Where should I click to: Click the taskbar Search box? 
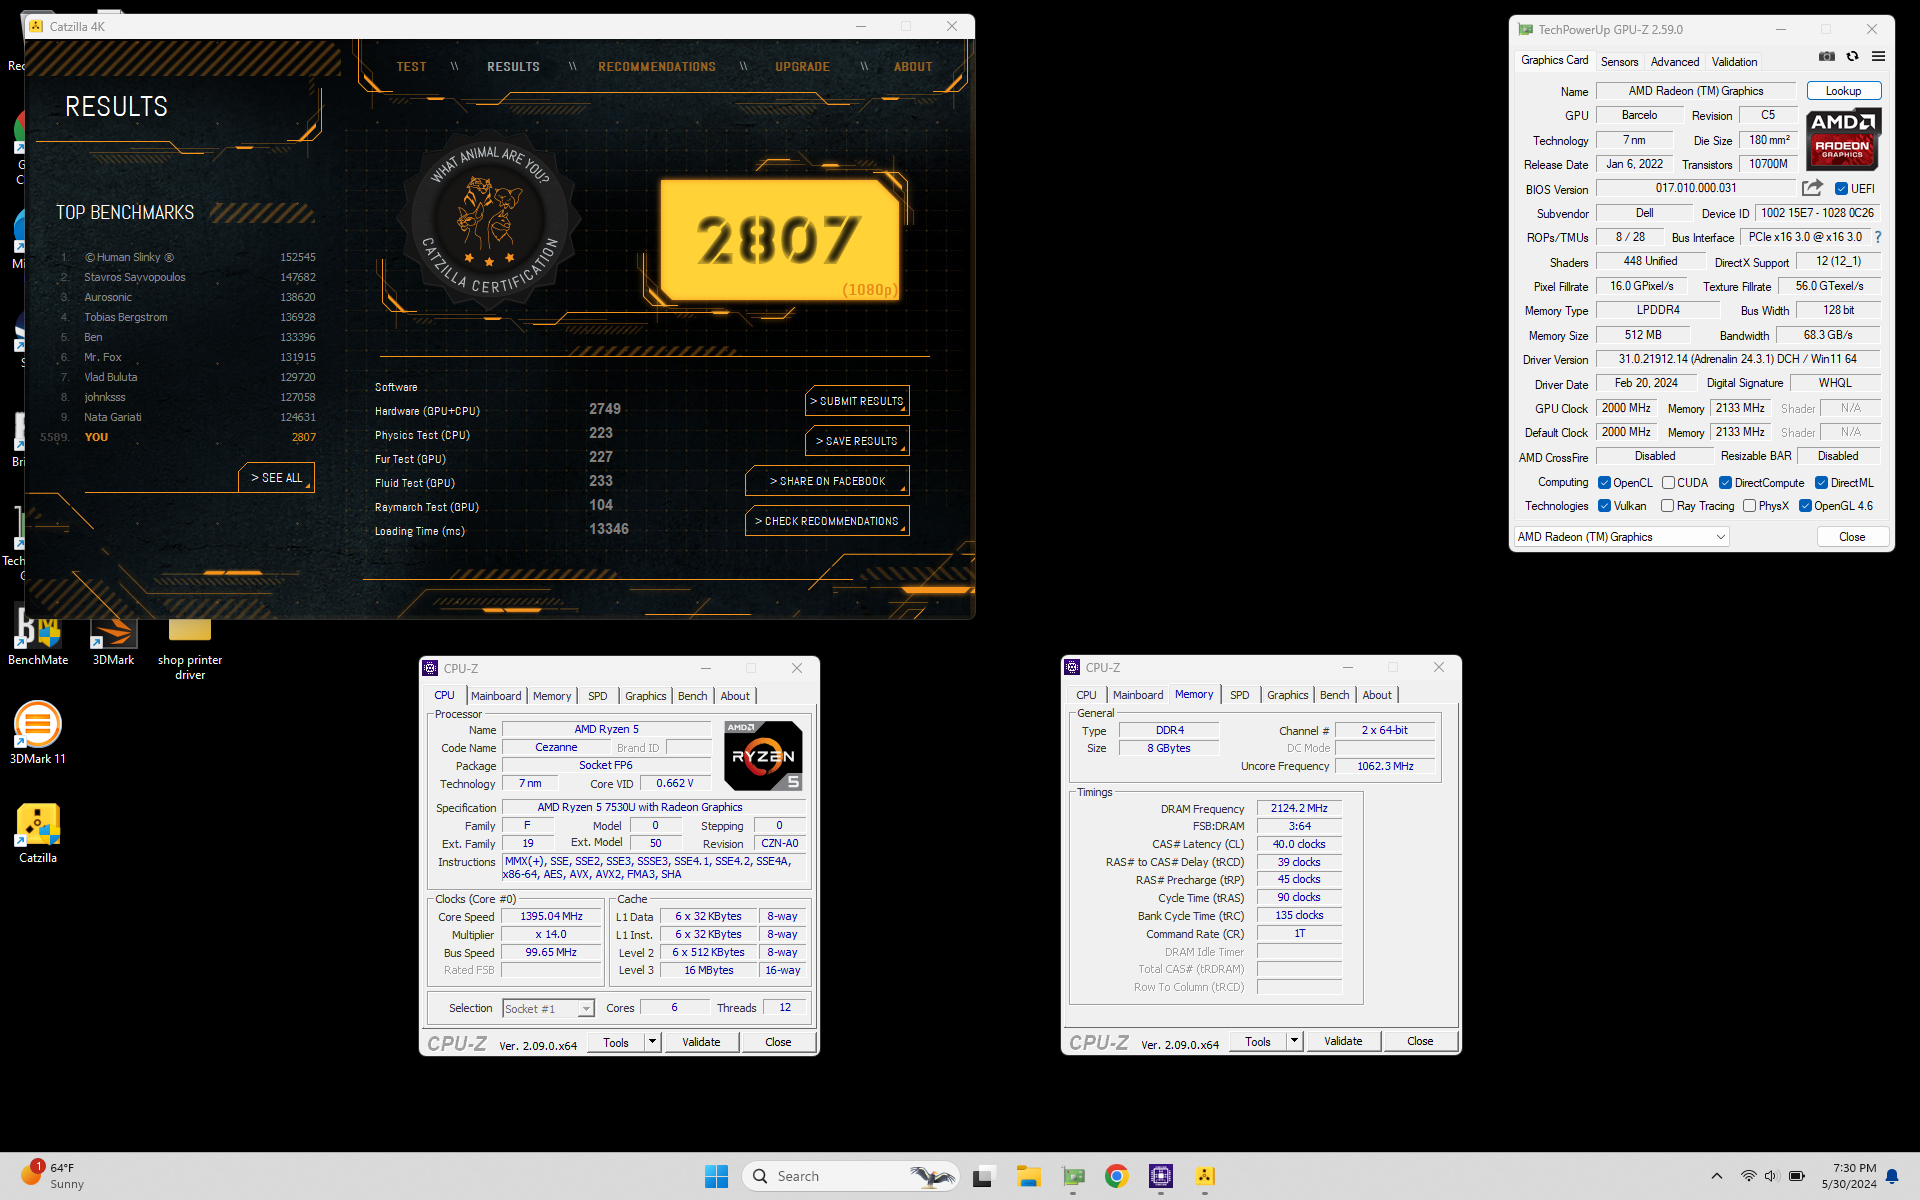[x=850, y=1176]
